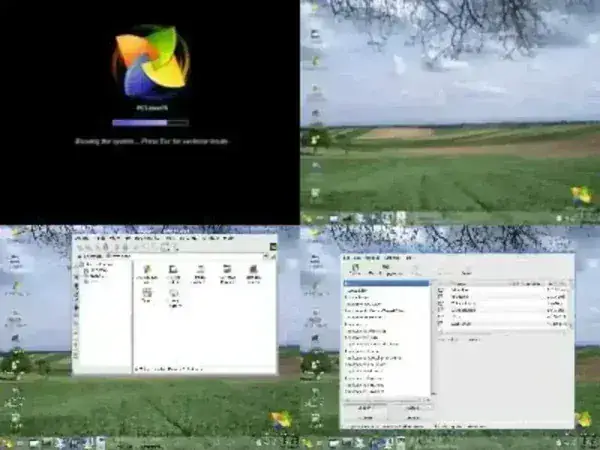Click the animated gear icon in file manager
This screenshot has height=450, width=600.
point(273,247)
